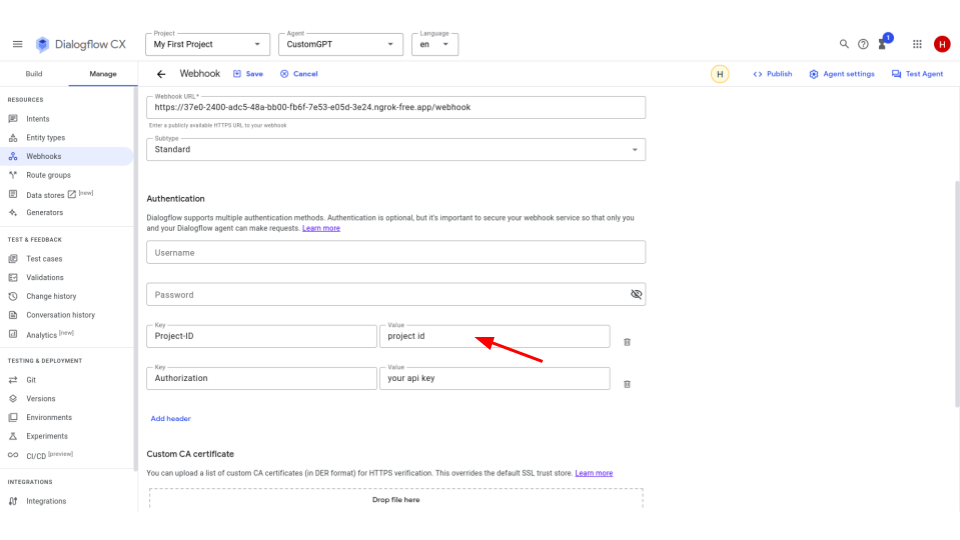960x540 pixels.
Task: Click the page vertical scrollbar
Action: [x=957, y=294]
